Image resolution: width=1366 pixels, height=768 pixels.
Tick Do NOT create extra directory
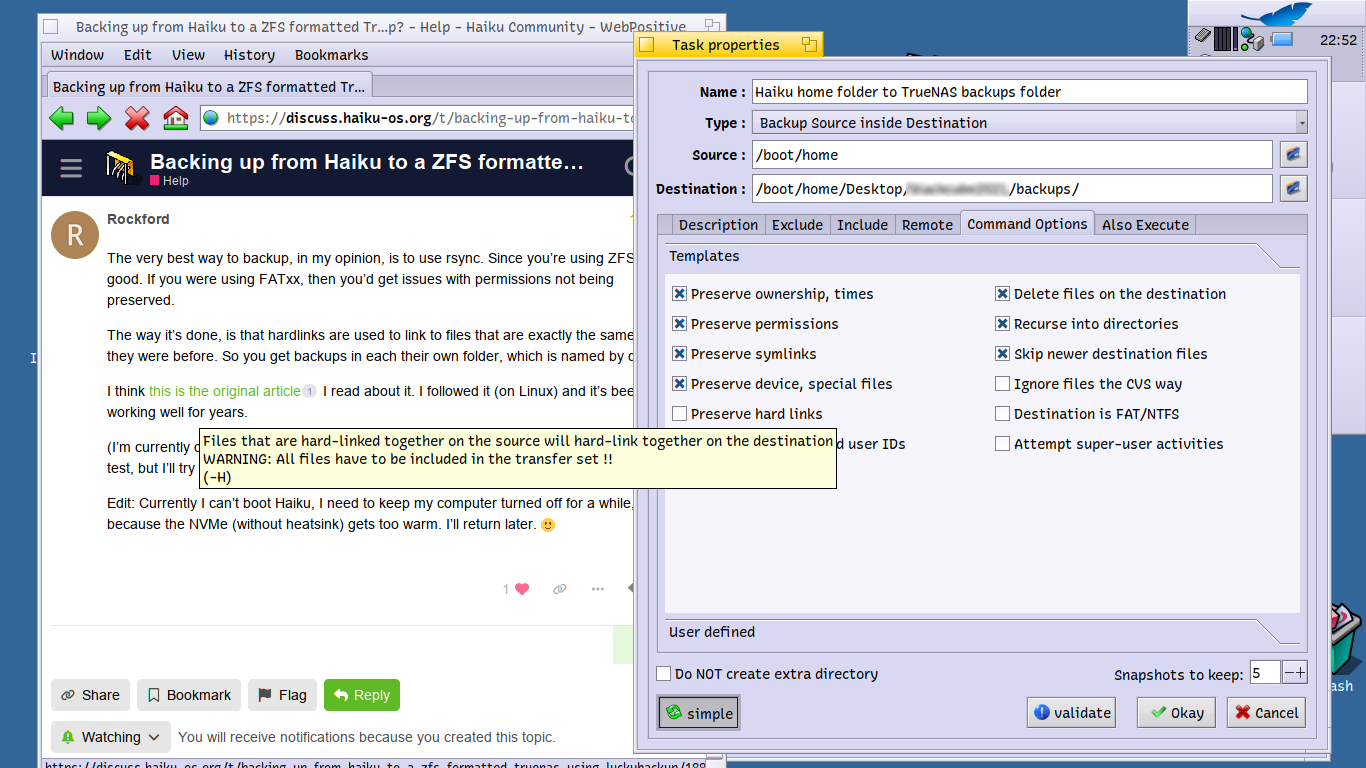(x=664, y=674)
